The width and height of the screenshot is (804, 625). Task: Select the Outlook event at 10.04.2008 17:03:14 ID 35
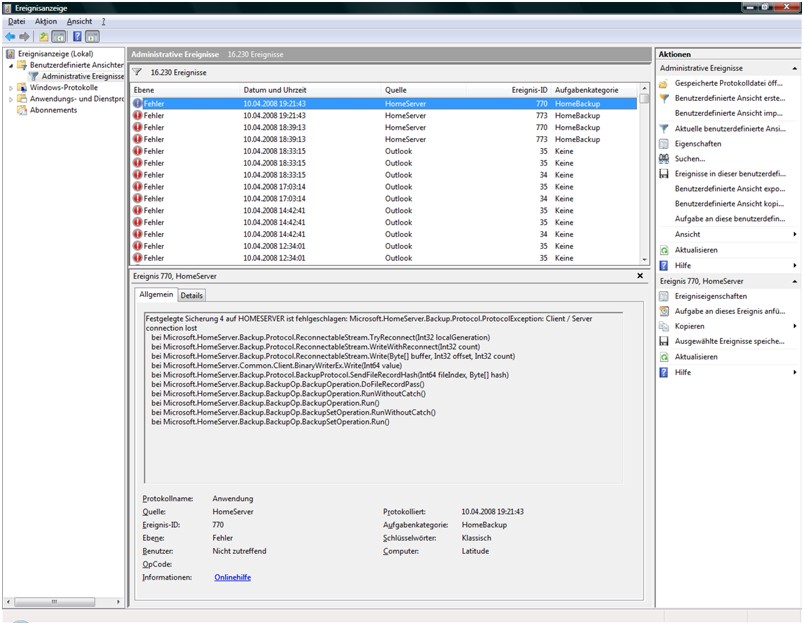click(x=384, y=187)
